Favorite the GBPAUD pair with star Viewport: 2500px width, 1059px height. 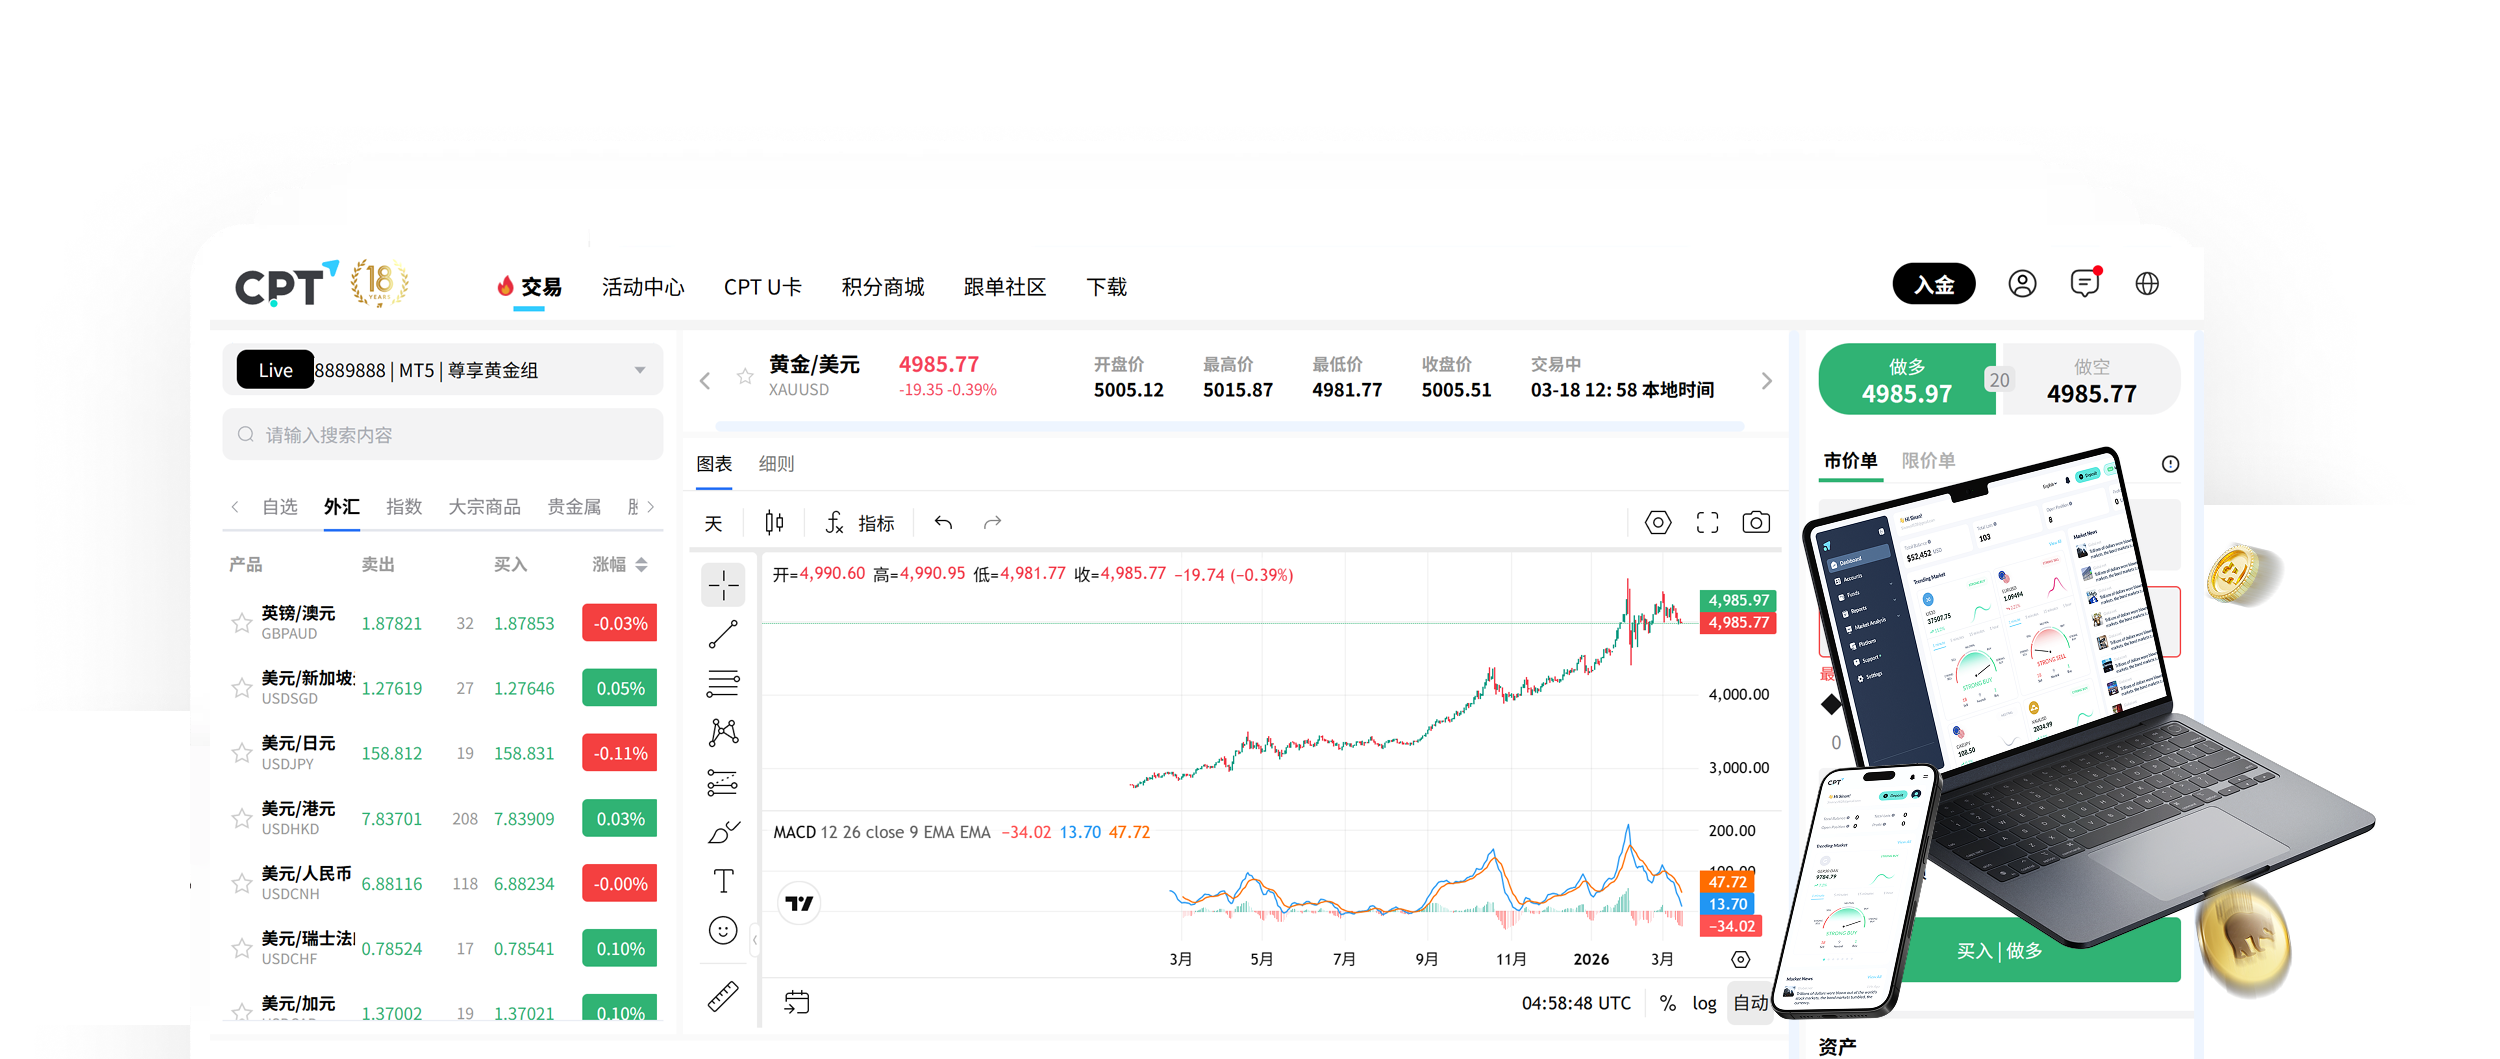(241, 624)
